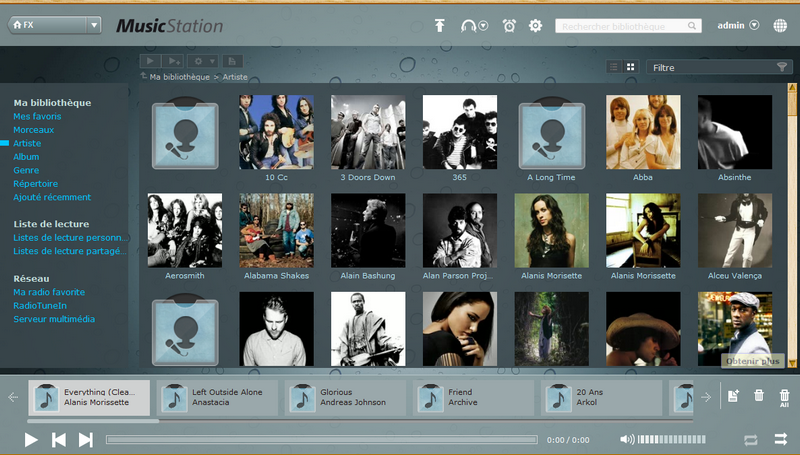Select Friend by Archive in queue
The width and height of the screenshot is (800, 455).
coord(473,397)
